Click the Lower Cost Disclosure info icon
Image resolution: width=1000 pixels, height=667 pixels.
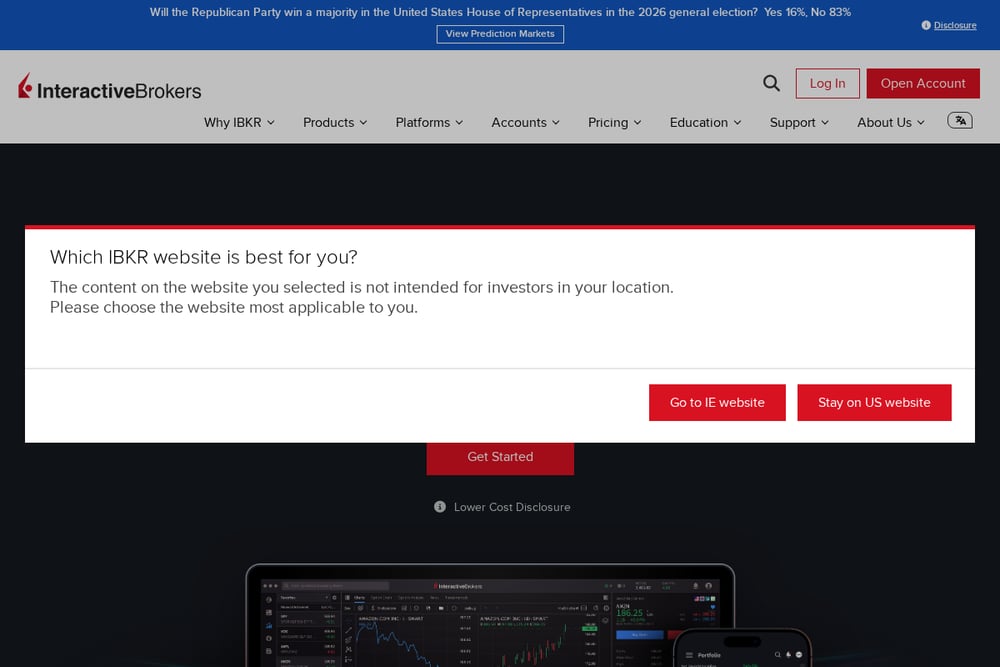pos(440,507)
